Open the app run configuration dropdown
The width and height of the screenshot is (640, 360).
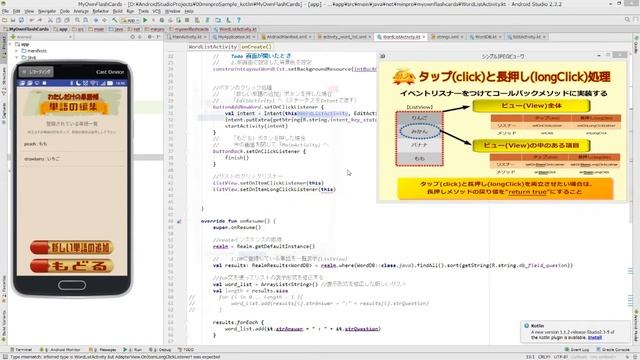point(129,20)
